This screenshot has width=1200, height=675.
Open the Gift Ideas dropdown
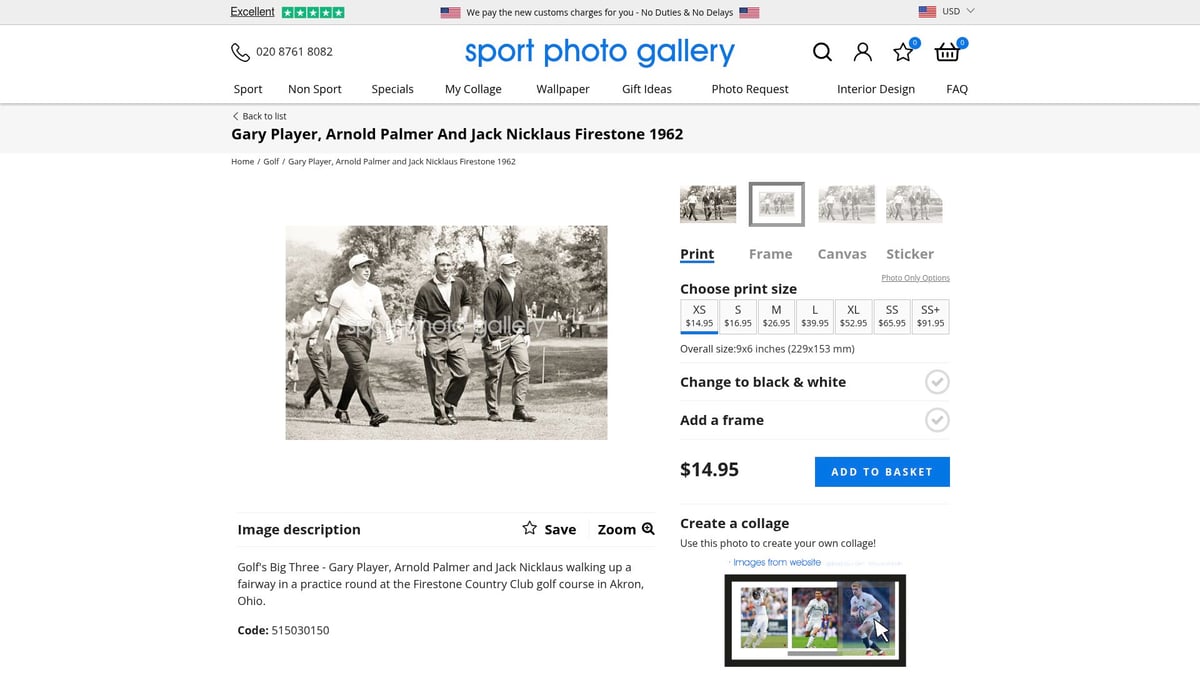[x=646, y=89]
